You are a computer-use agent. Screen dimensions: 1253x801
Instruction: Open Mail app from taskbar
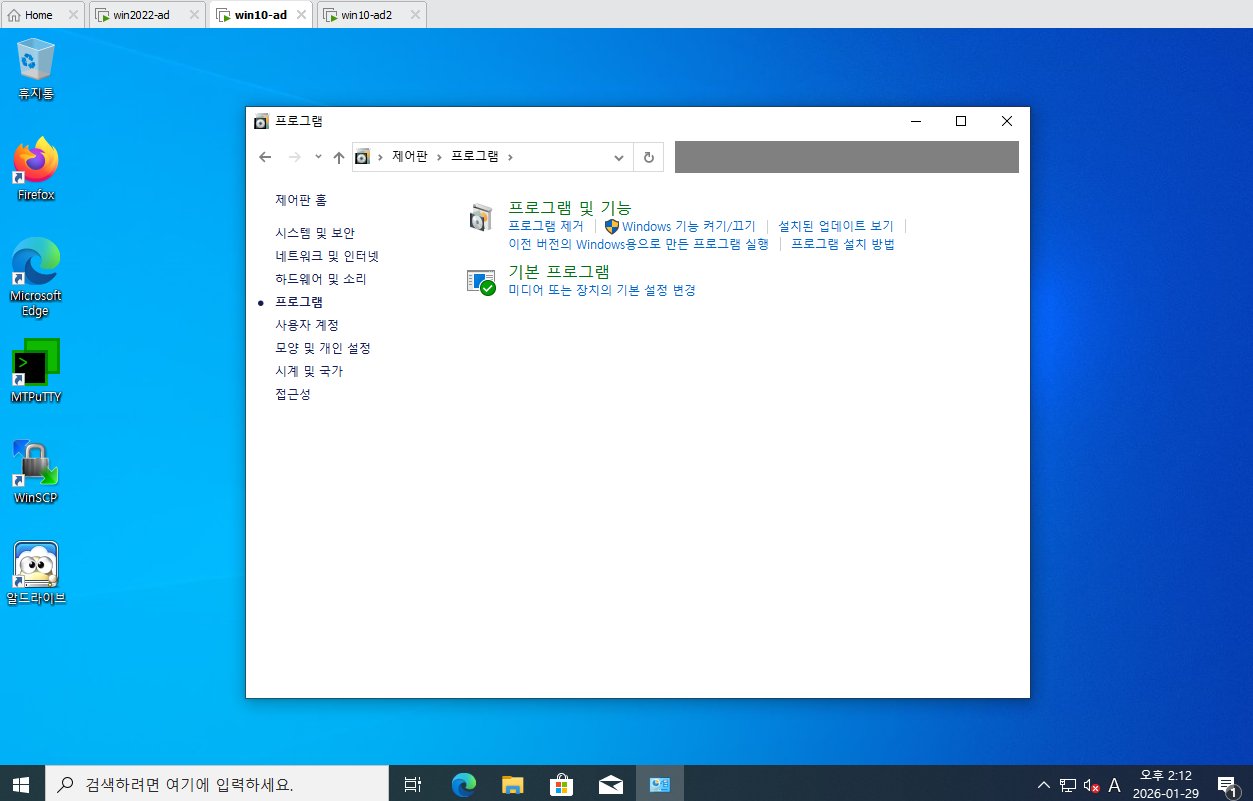tap(611, 784)
